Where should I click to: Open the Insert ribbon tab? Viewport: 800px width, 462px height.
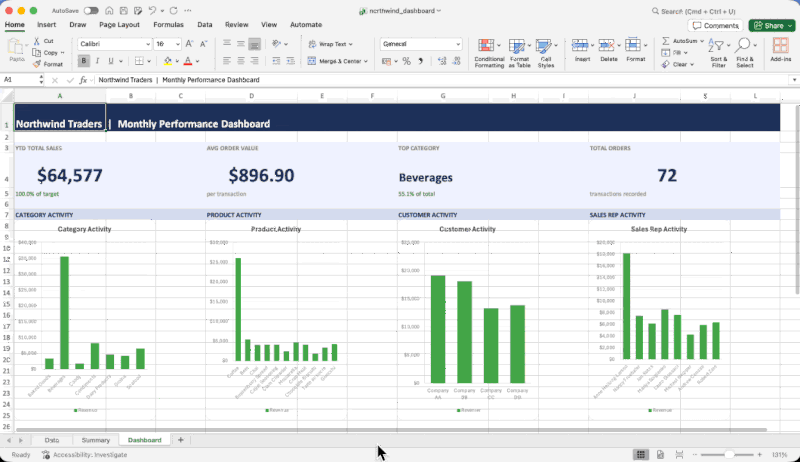tap(46, 24)
